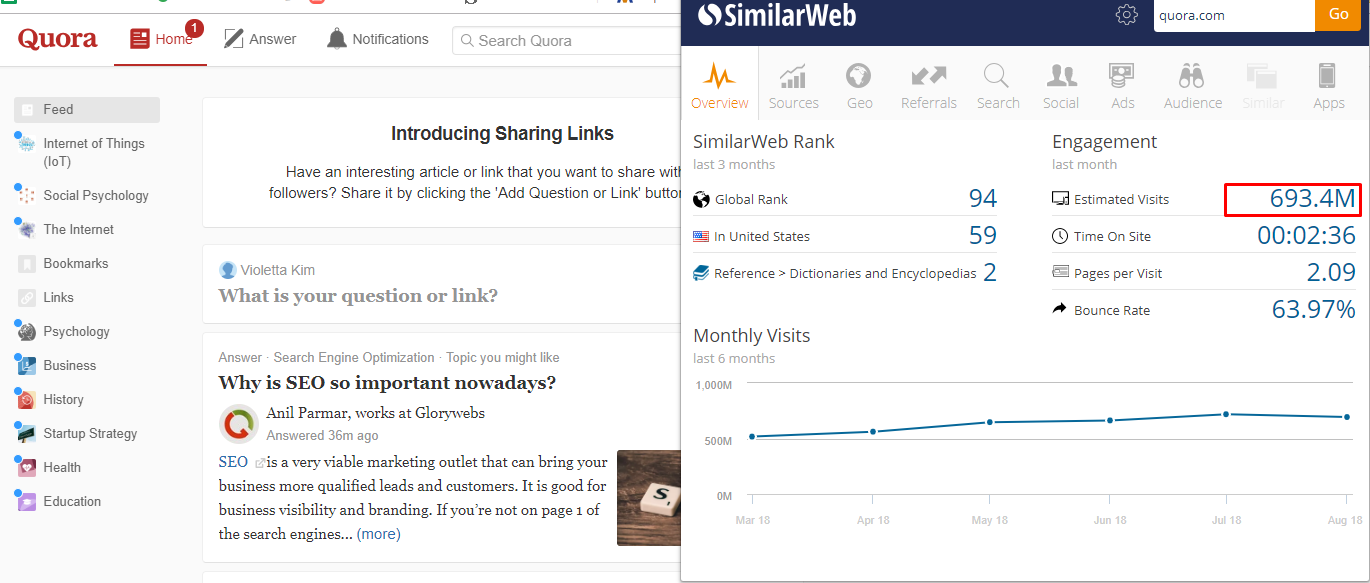Click the Quora logo
Image resolution: width=1370 pixels, height=583 pixels.
pyautogui.click(x=57, y=39)
